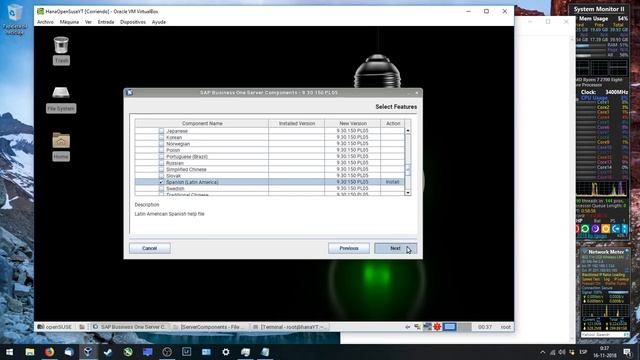
Task: Click the blue monitor icon in Windows taskbar
Action: pos(147,352)
